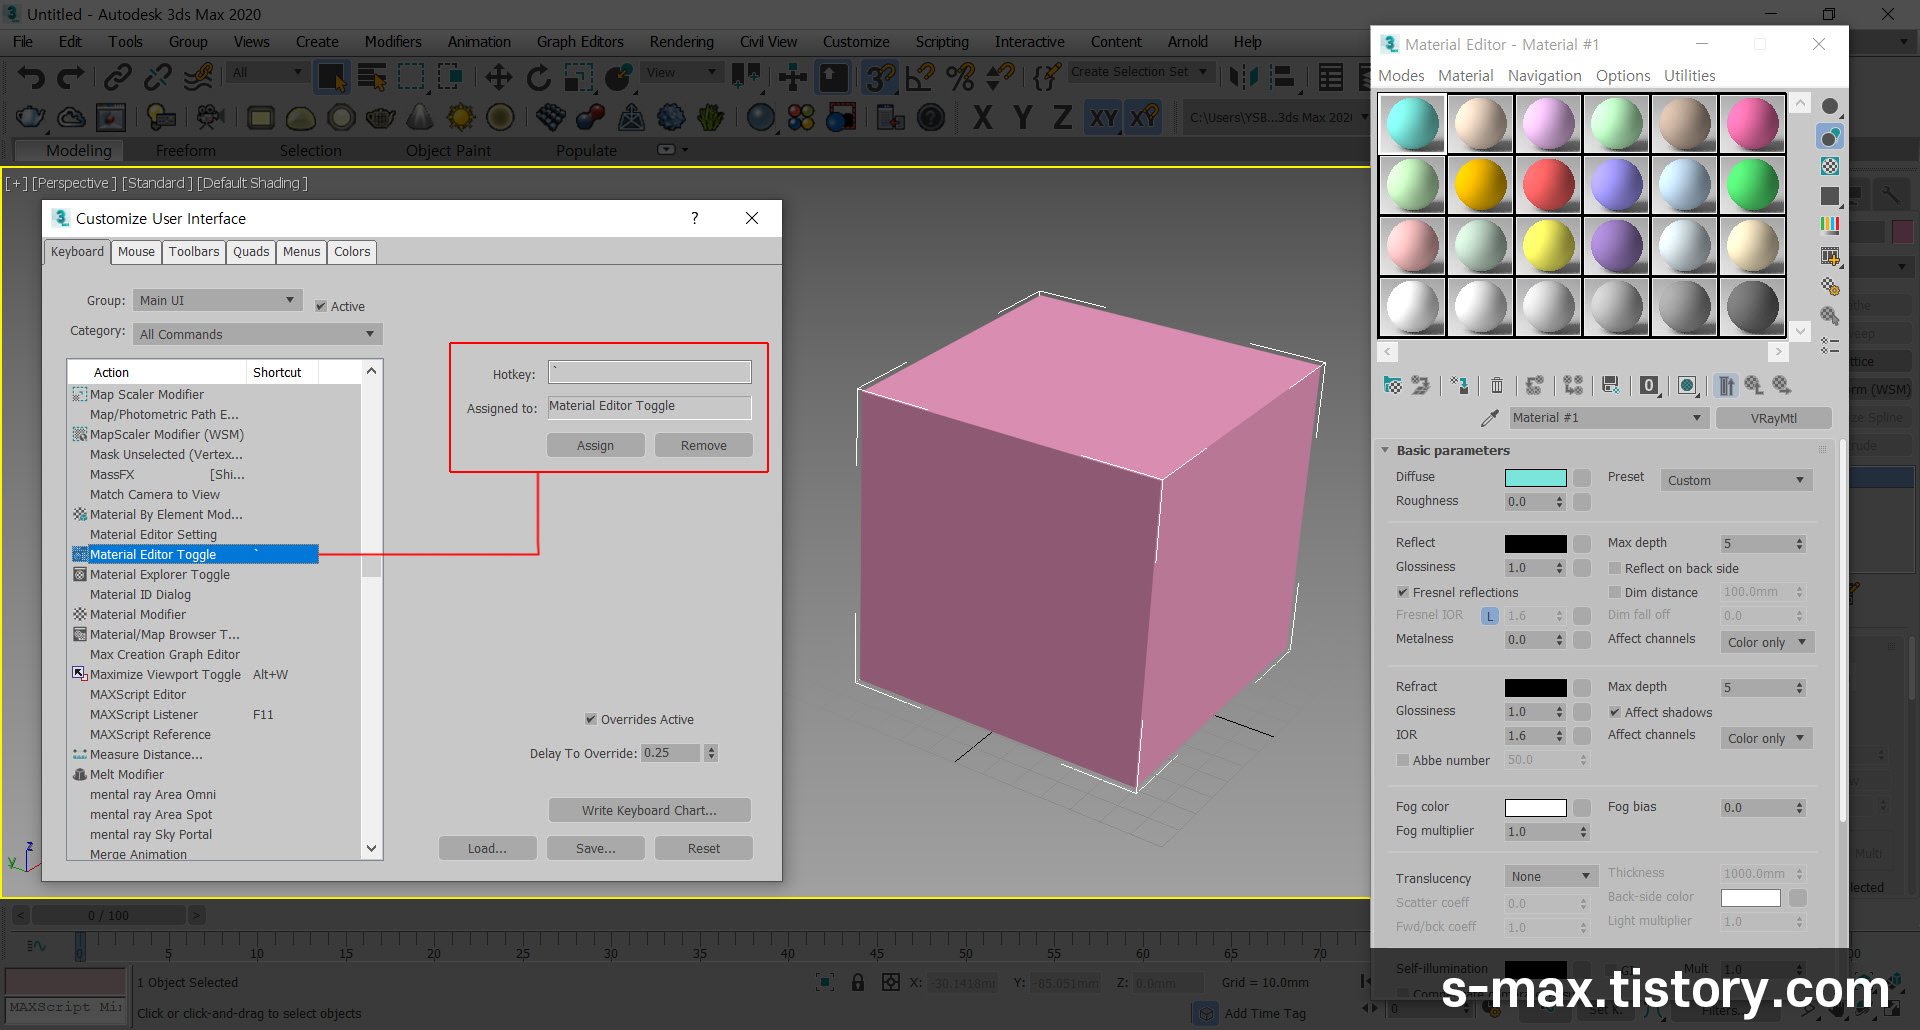Click XY plane constraint icon

(x=1103, y=117)
